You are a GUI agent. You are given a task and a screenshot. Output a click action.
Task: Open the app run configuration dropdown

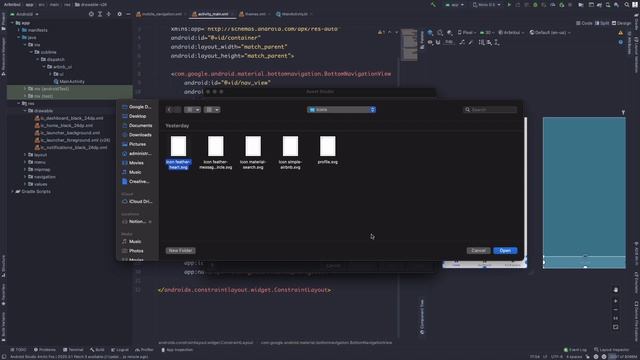tap(454, 5)
